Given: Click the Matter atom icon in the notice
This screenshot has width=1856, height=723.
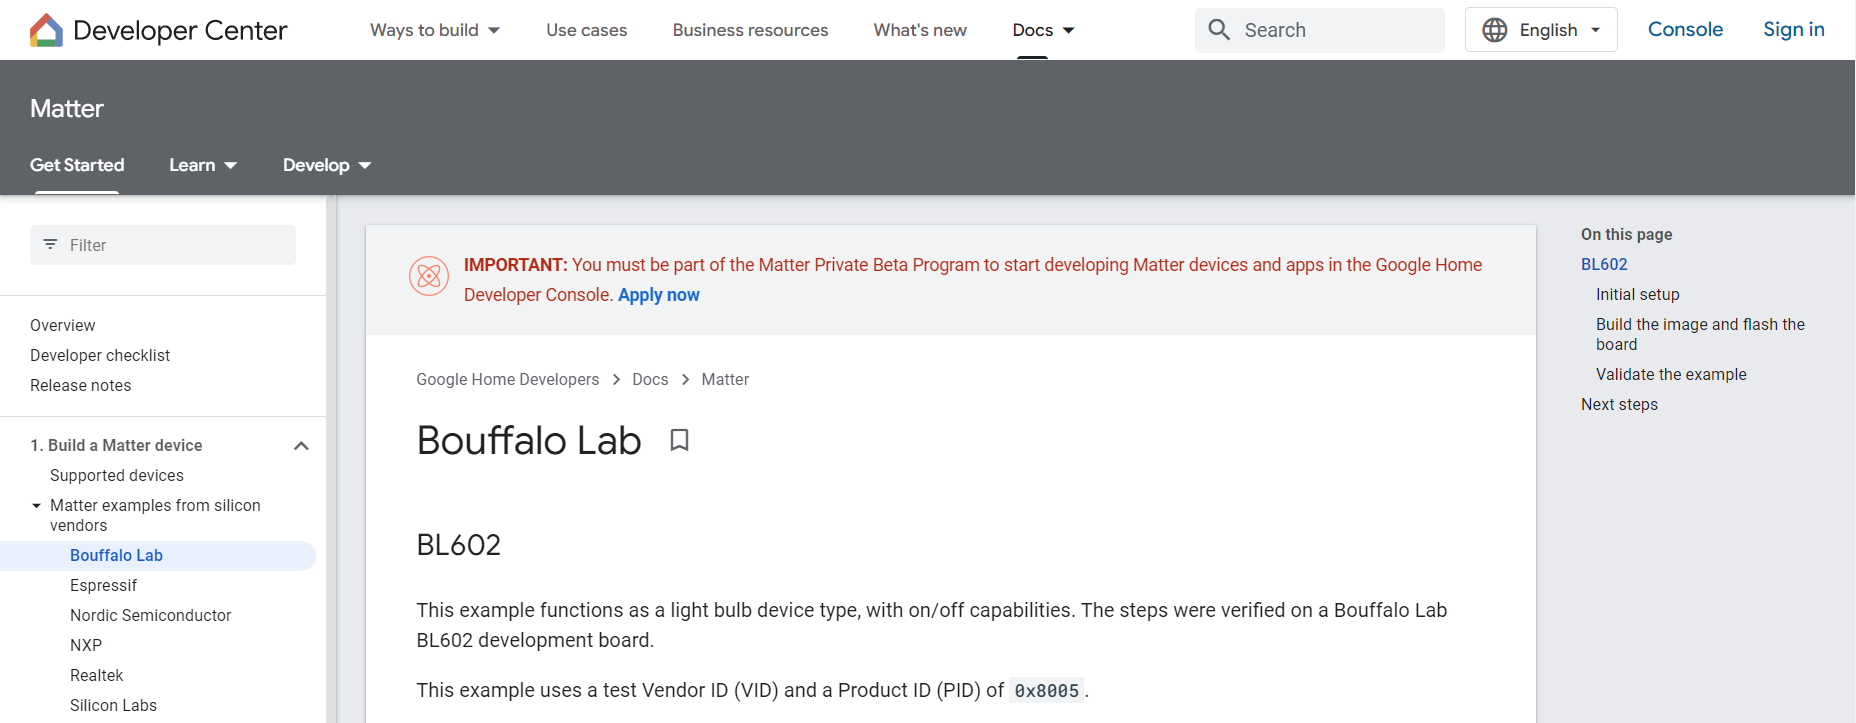Looking at the screenshot, I should pyautogui.click(x=429, y=276).
